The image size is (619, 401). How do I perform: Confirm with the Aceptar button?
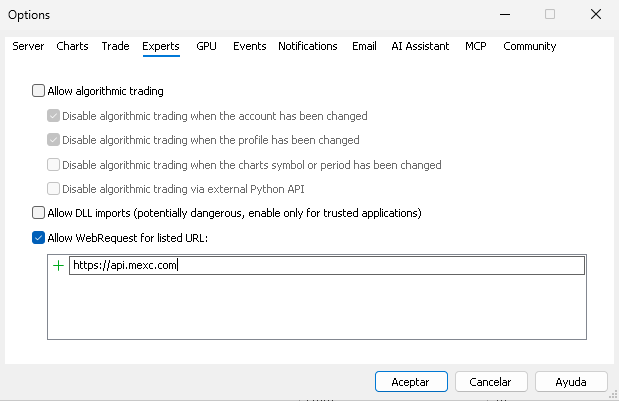(411, 382)
